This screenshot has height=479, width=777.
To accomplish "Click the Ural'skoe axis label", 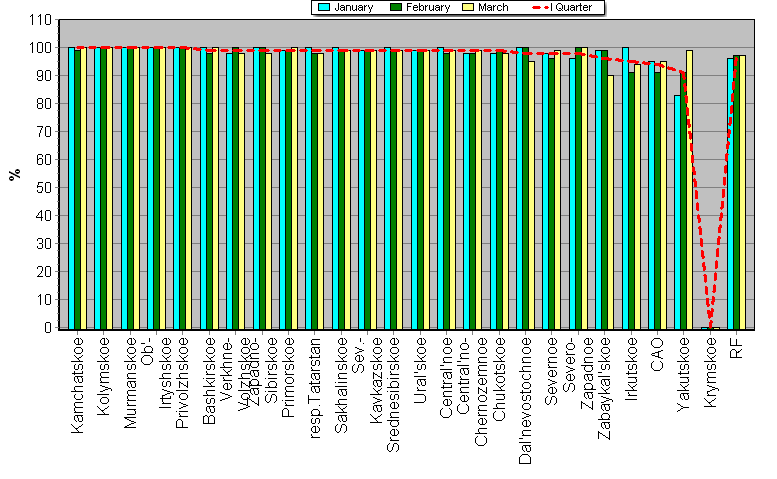I will [x=420, y=371].
